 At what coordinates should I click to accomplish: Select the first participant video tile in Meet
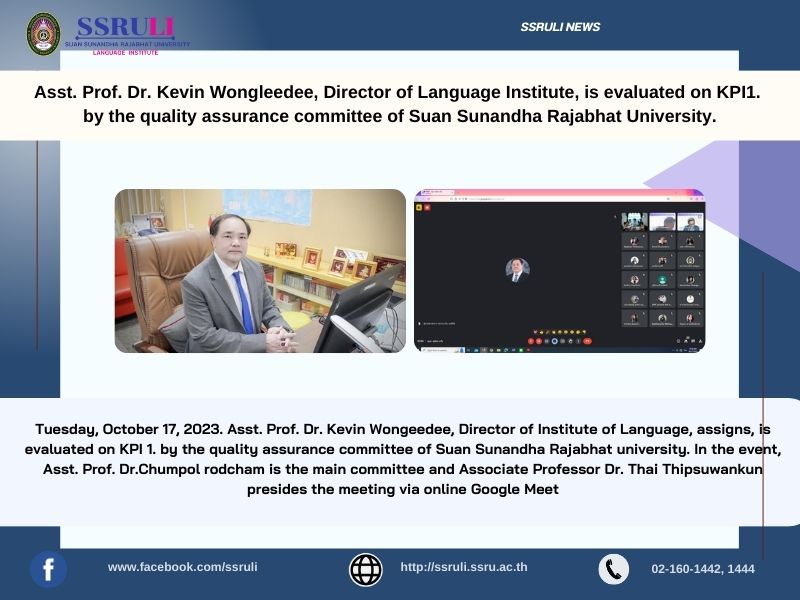tap(634, 222)
